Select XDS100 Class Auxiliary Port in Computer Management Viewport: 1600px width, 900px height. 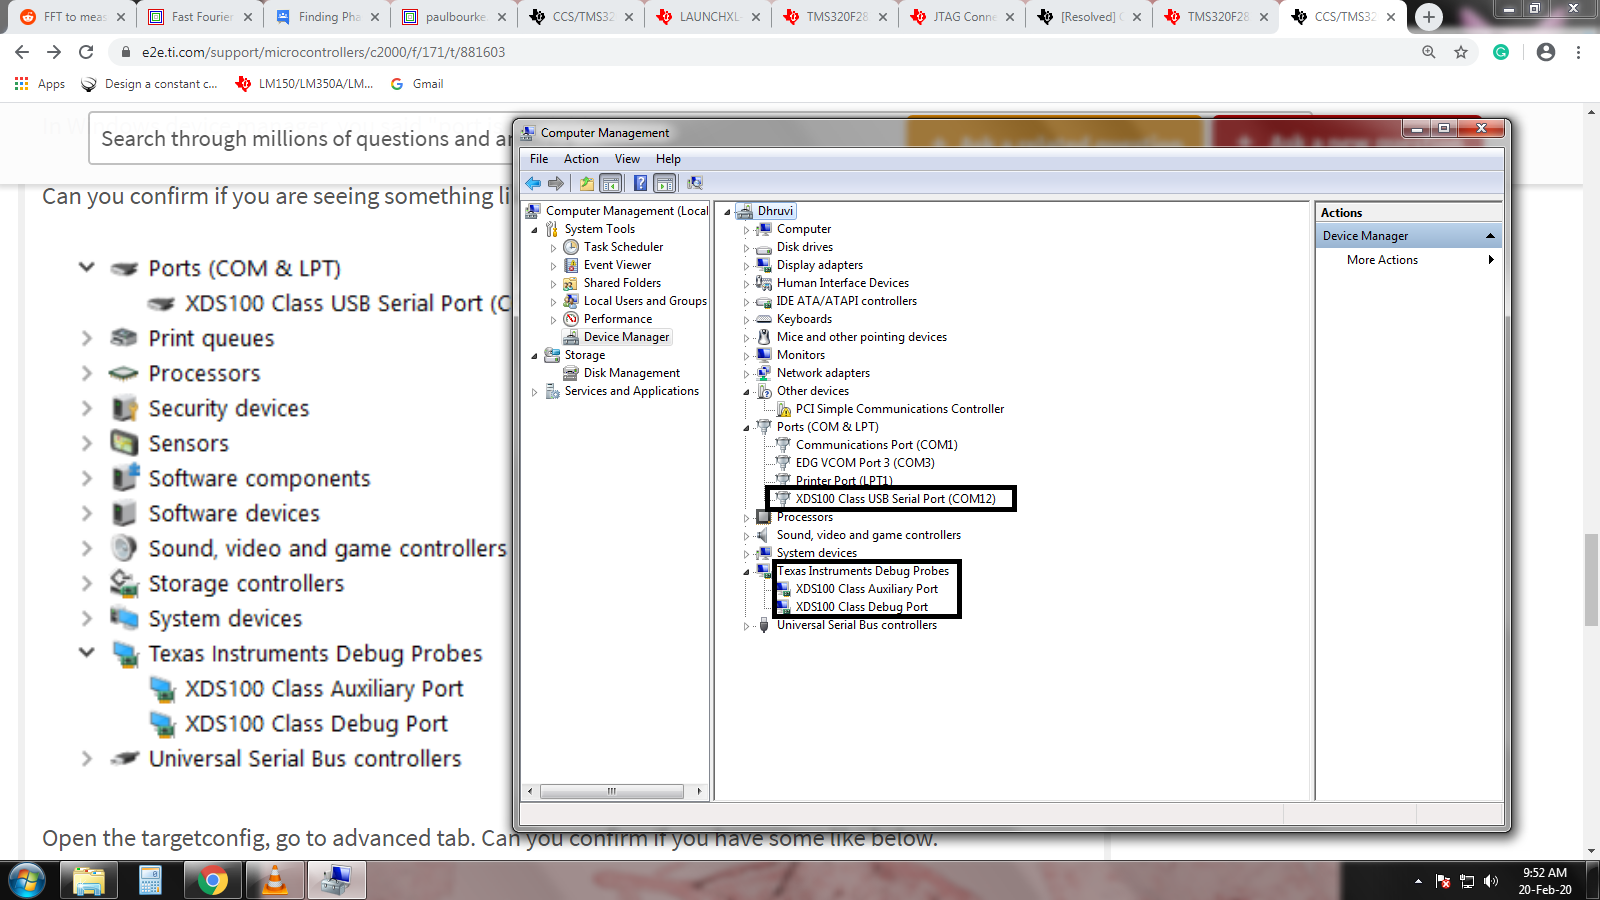pyautogui.click(x=866, y=589)
